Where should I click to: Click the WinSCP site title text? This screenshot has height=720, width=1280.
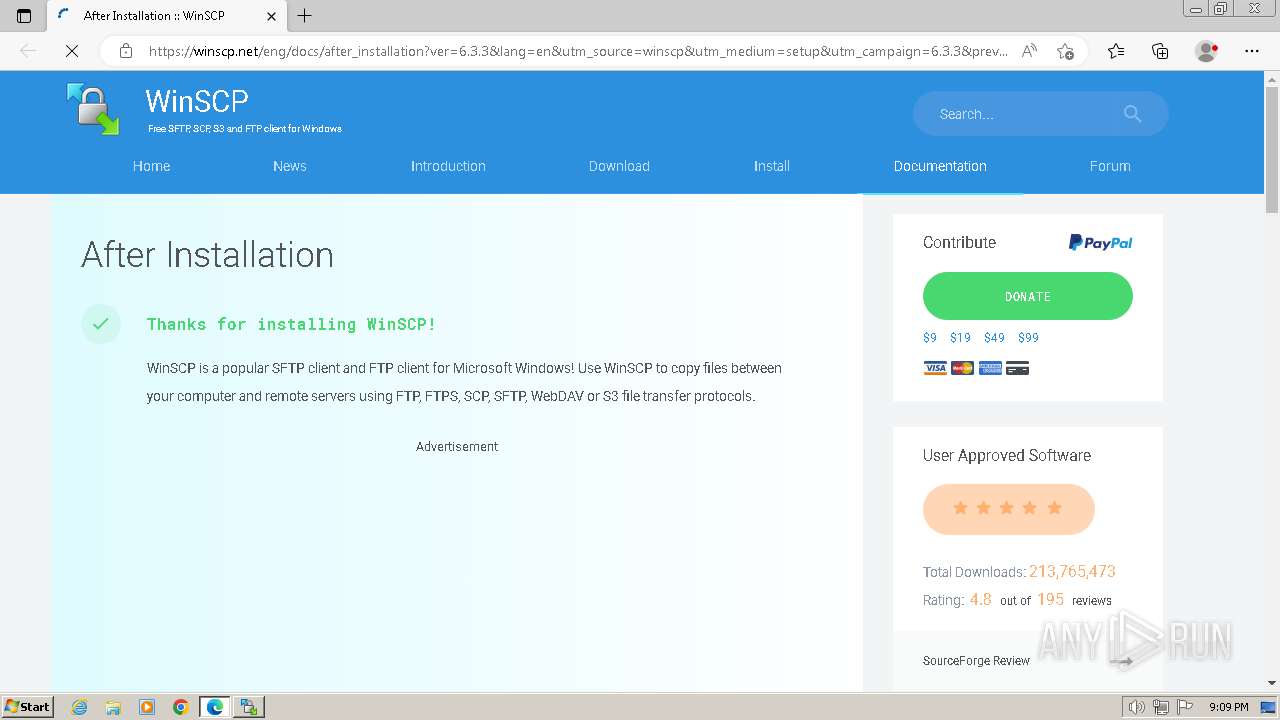point(197,101)
